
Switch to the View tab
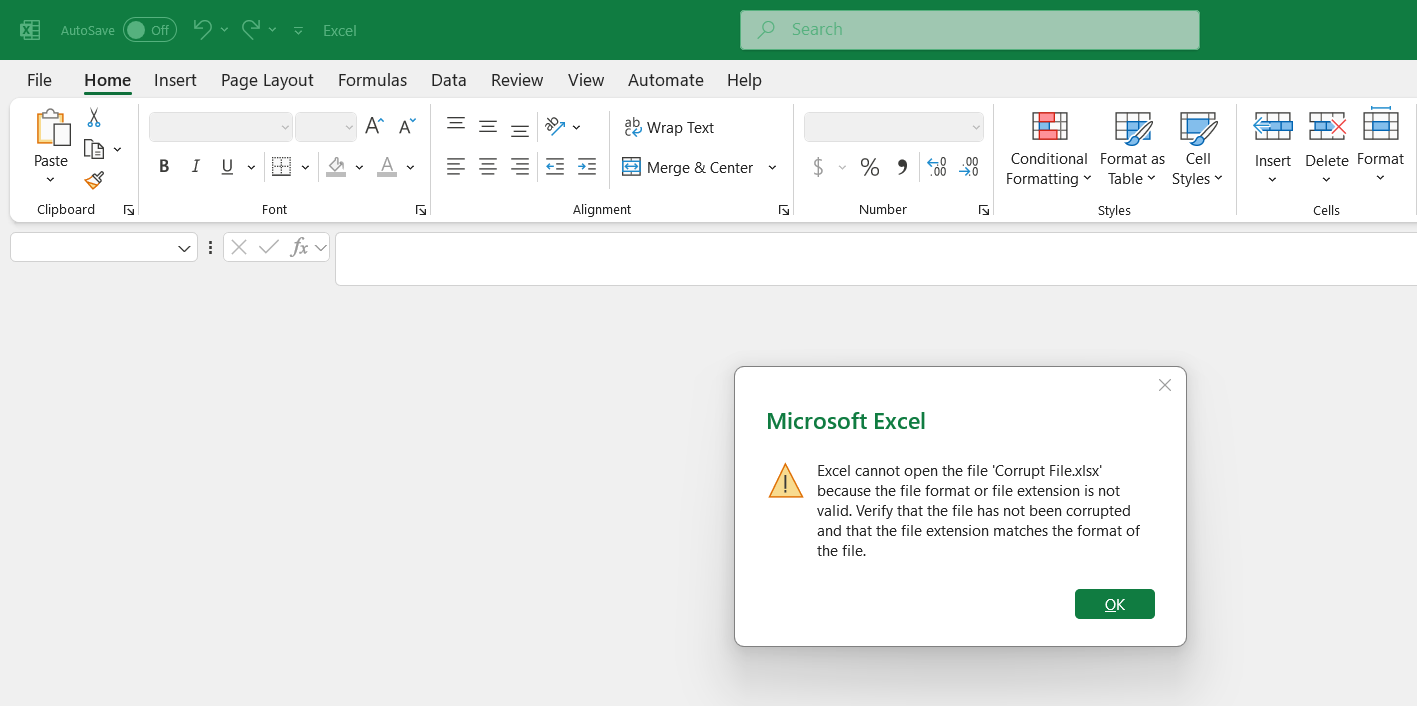(x=586, y=80)
